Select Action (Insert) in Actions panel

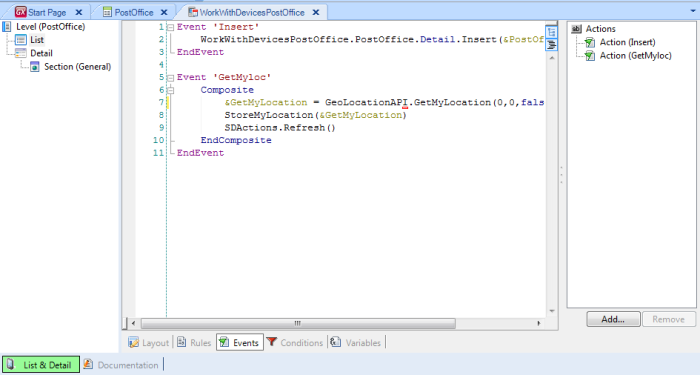tap(627, 42)
